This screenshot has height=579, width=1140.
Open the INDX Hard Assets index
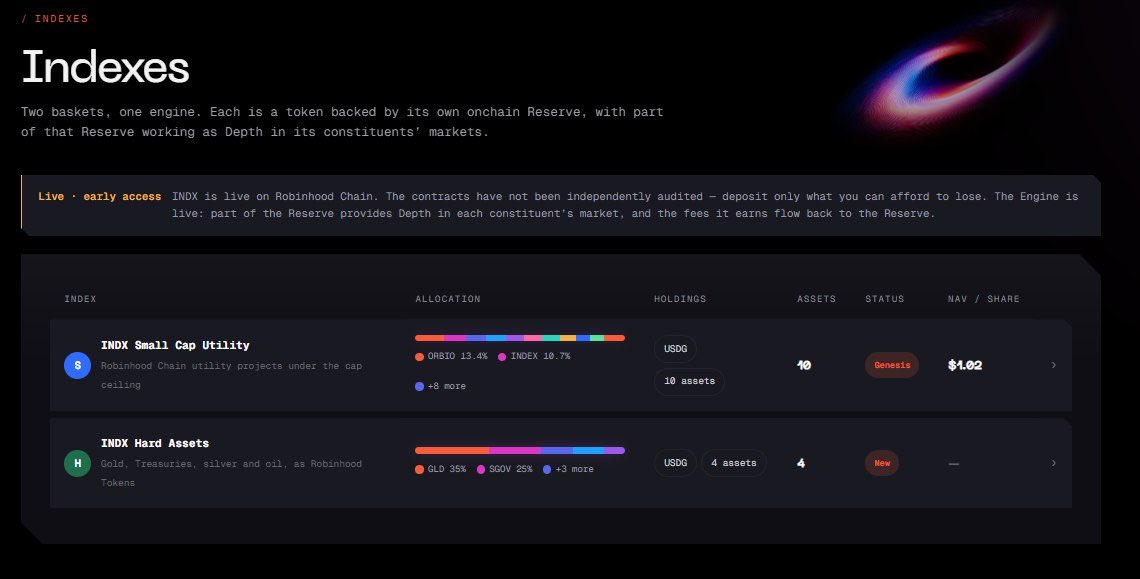155,443
